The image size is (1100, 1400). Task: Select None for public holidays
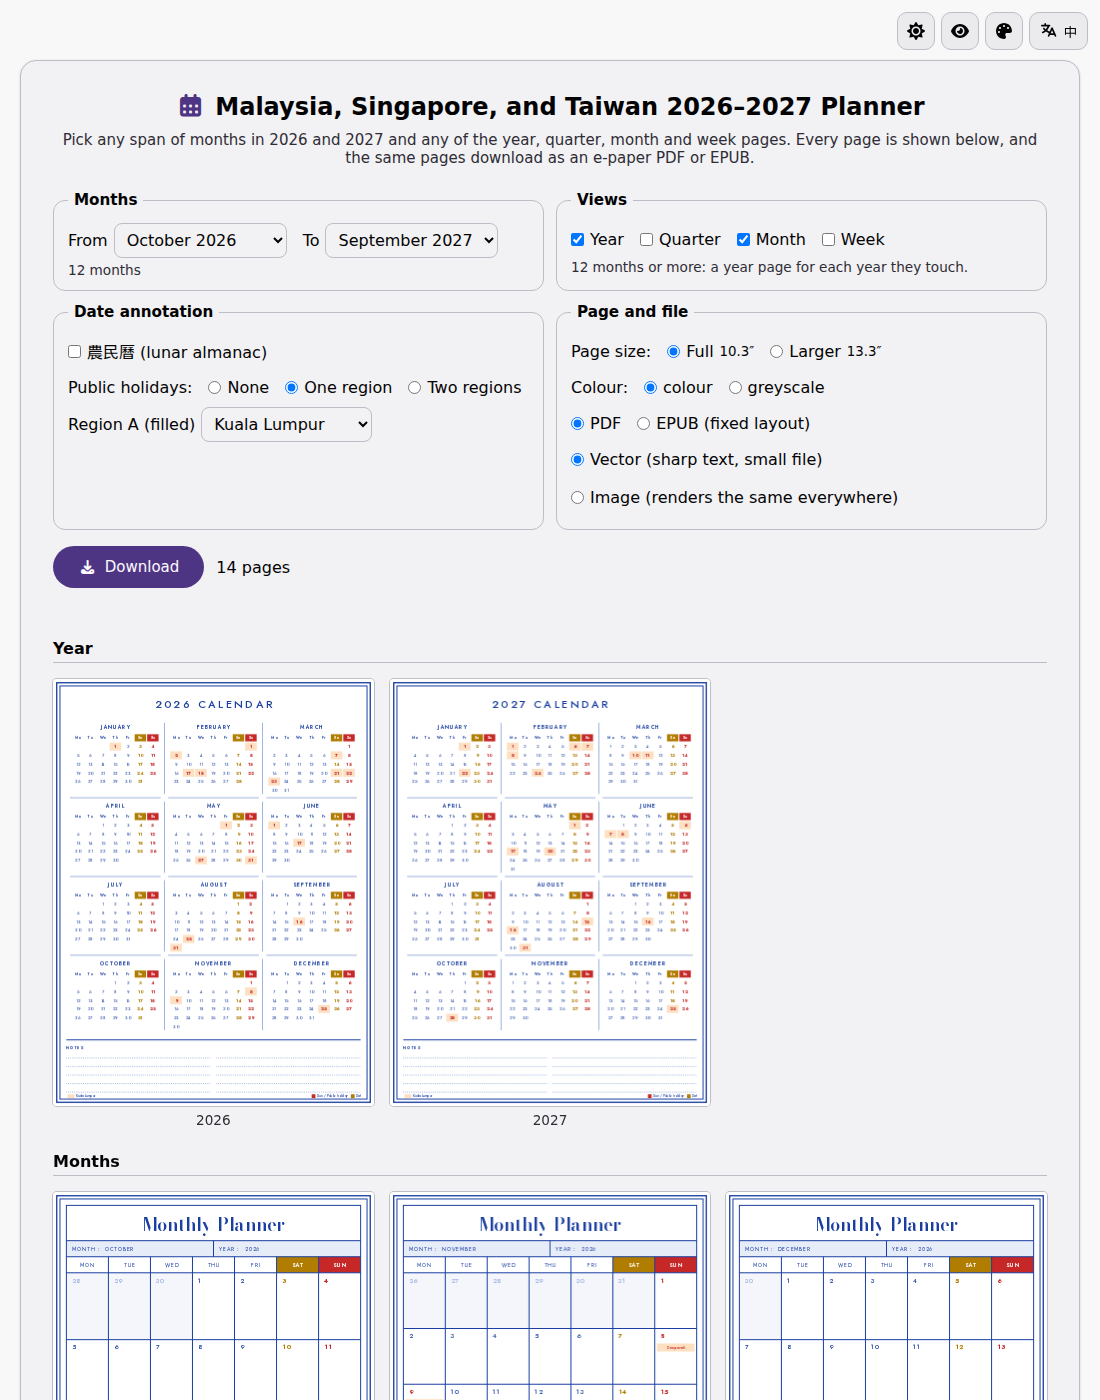215,388
